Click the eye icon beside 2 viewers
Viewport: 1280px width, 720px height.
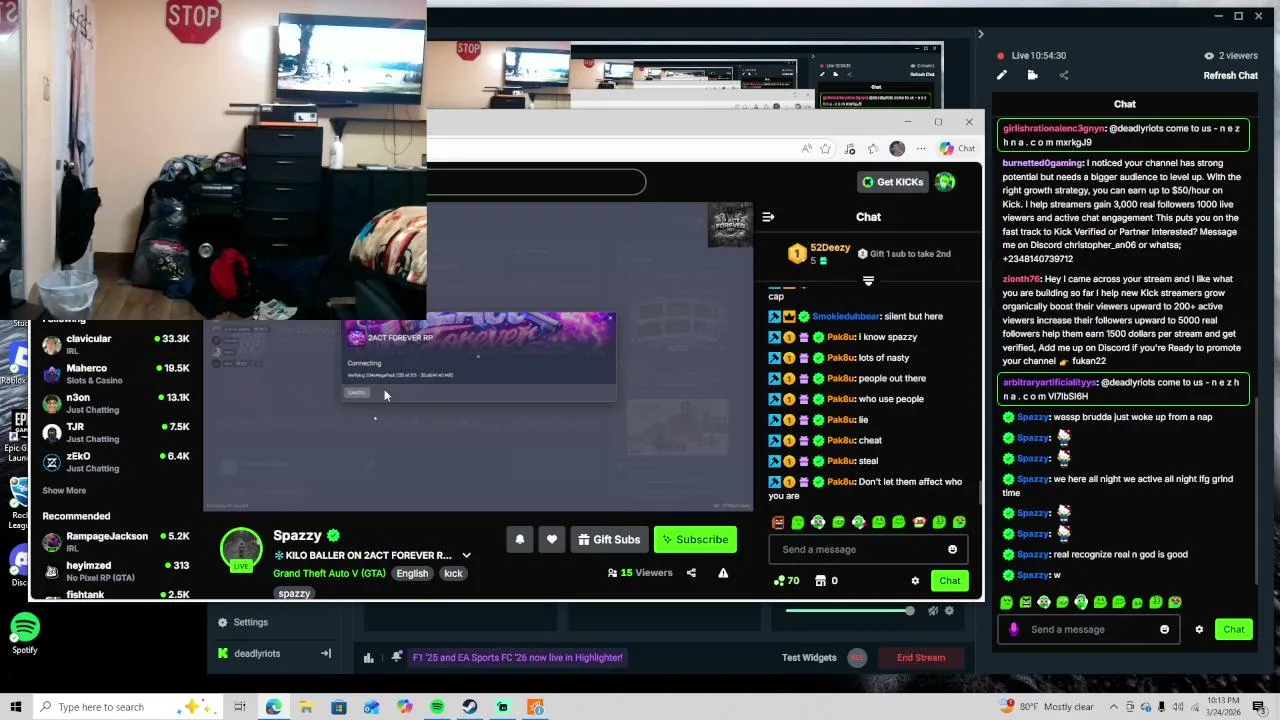pyautogui.click(x=1209, y=56)
